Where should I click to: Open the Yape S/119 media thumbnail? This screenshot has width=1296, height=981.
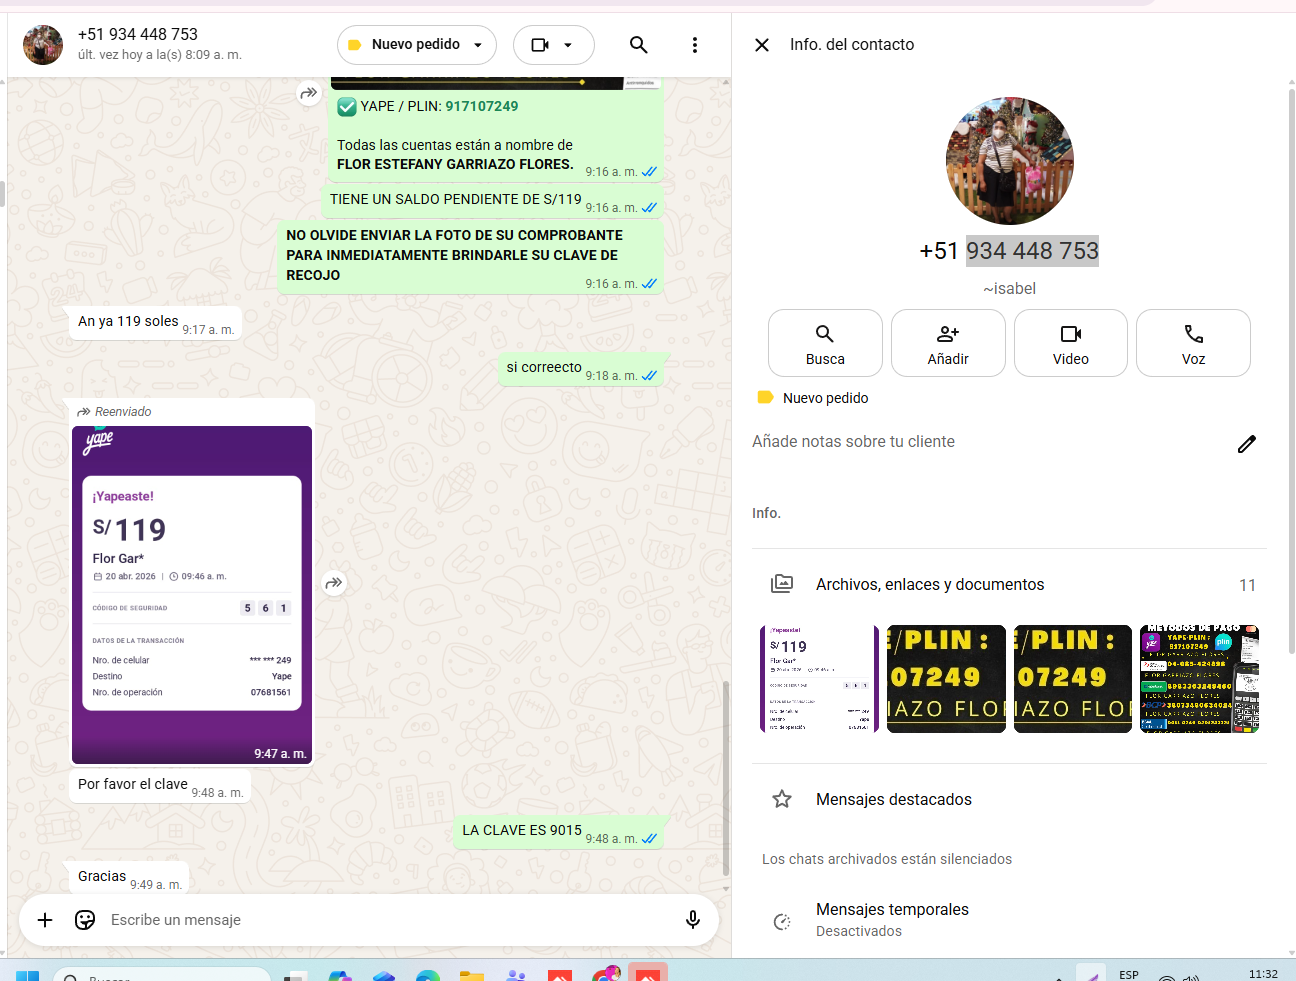coord(819,679)
